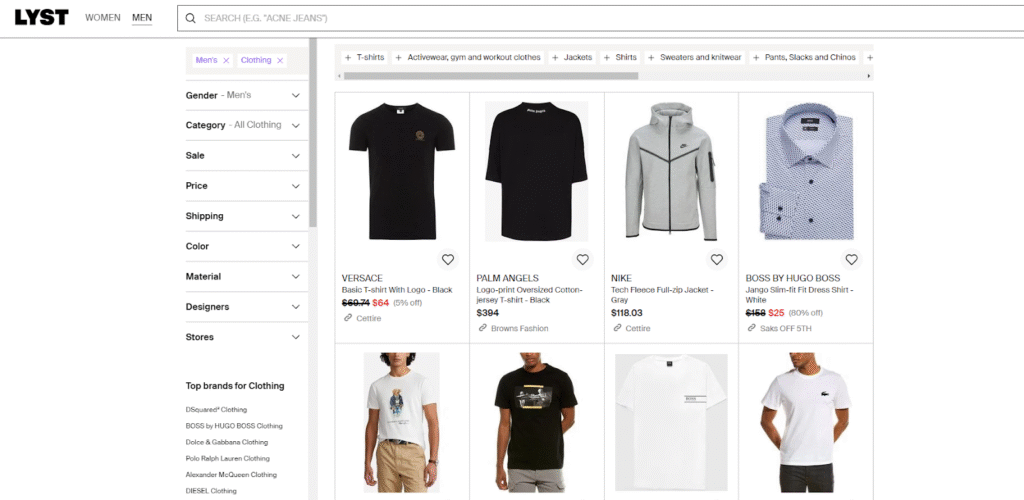Click the Cettire store under Nike
The image size is (1024, 500).
pos(638,328)
